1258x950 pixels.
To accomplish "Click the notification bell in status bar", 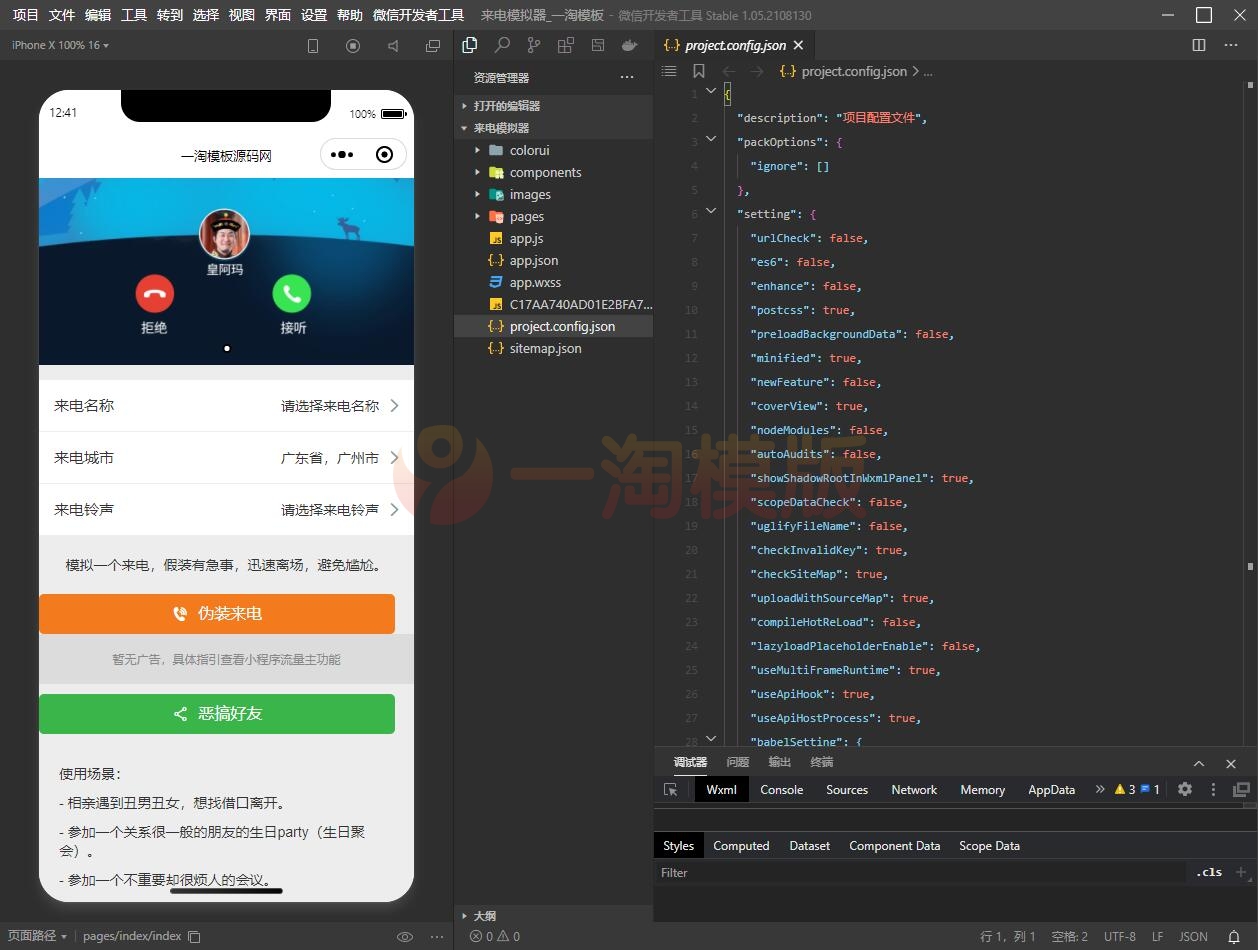I will (x=1234, y=937).
